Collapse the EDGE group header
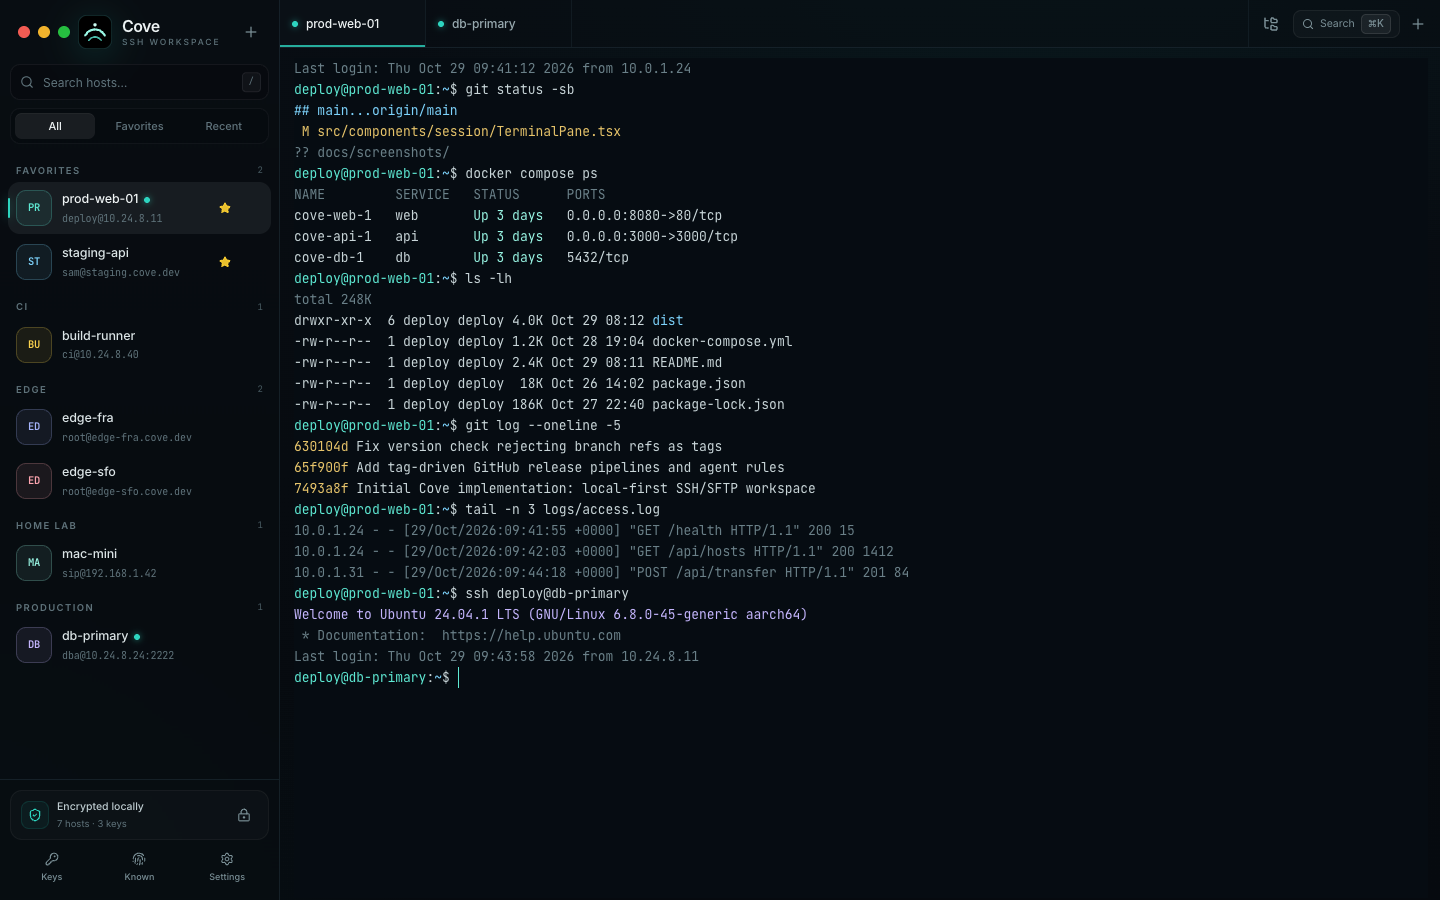Screen dimensions: 1440x900 point(139,389)
